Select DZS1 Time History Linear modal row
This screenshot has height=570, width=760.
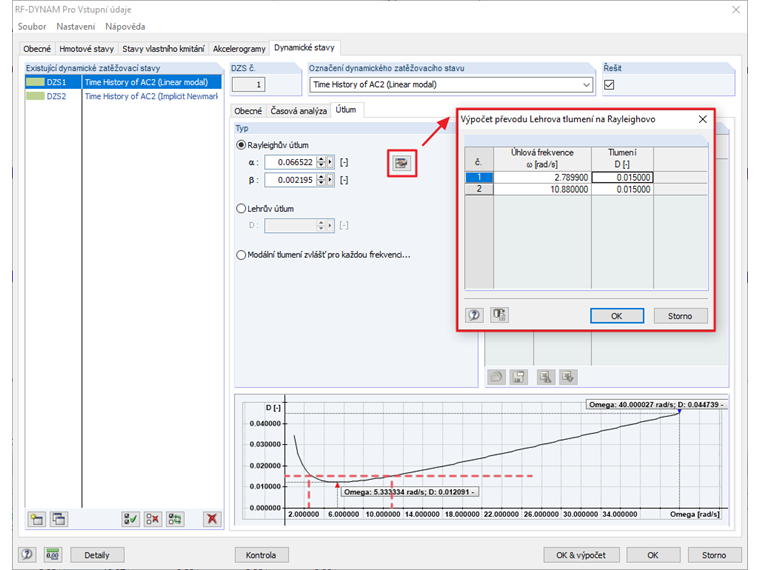(123, 82)
